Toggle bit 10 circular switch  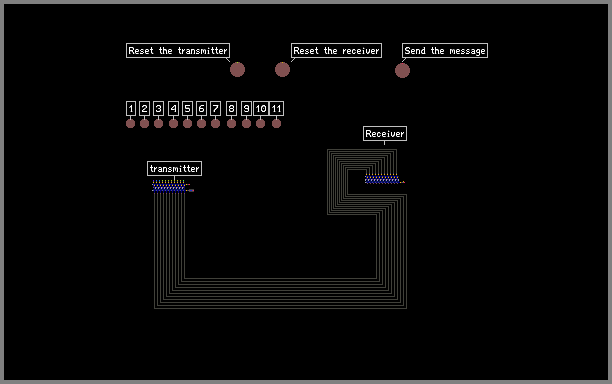260,123
